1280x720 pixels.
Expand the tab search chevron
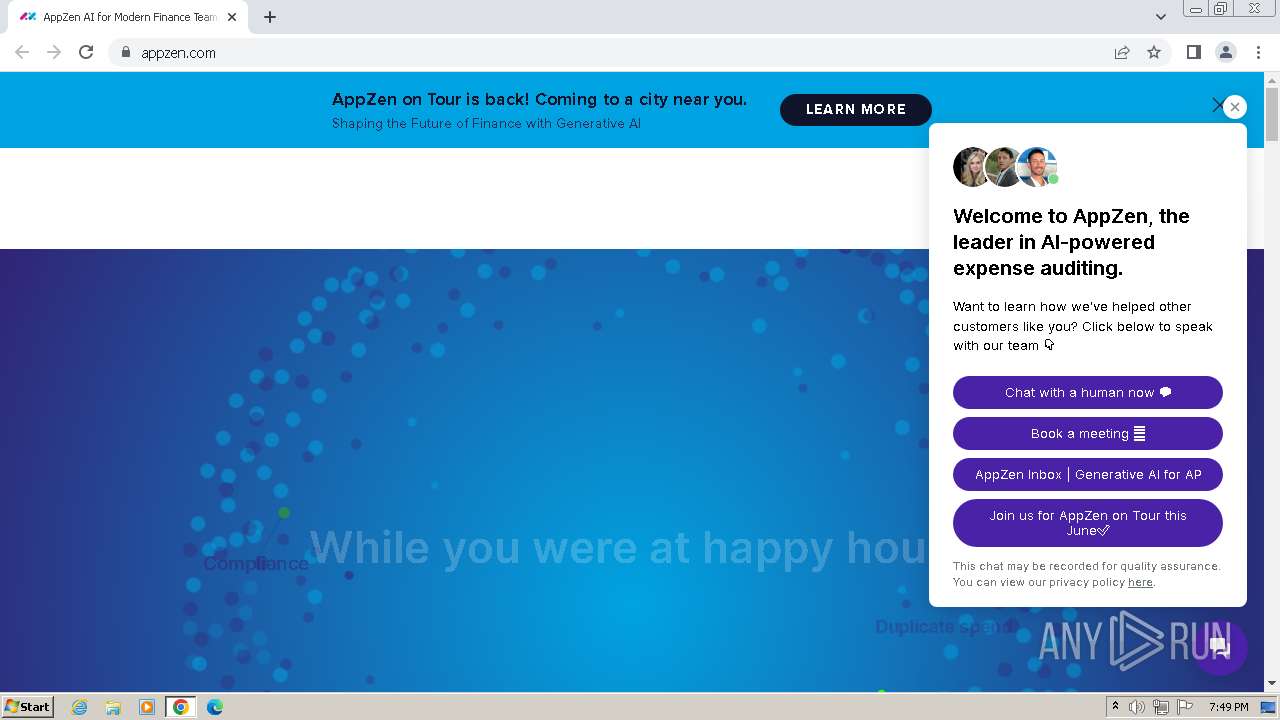click(x=1160, y=17)
